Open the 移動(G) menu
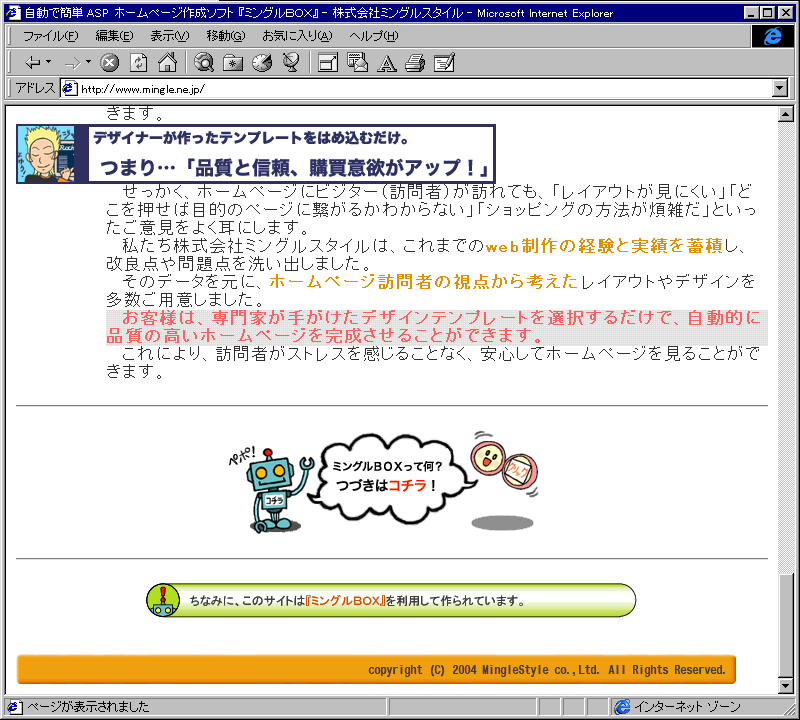This screenshot has width=800, height=720. click(226, 36)
